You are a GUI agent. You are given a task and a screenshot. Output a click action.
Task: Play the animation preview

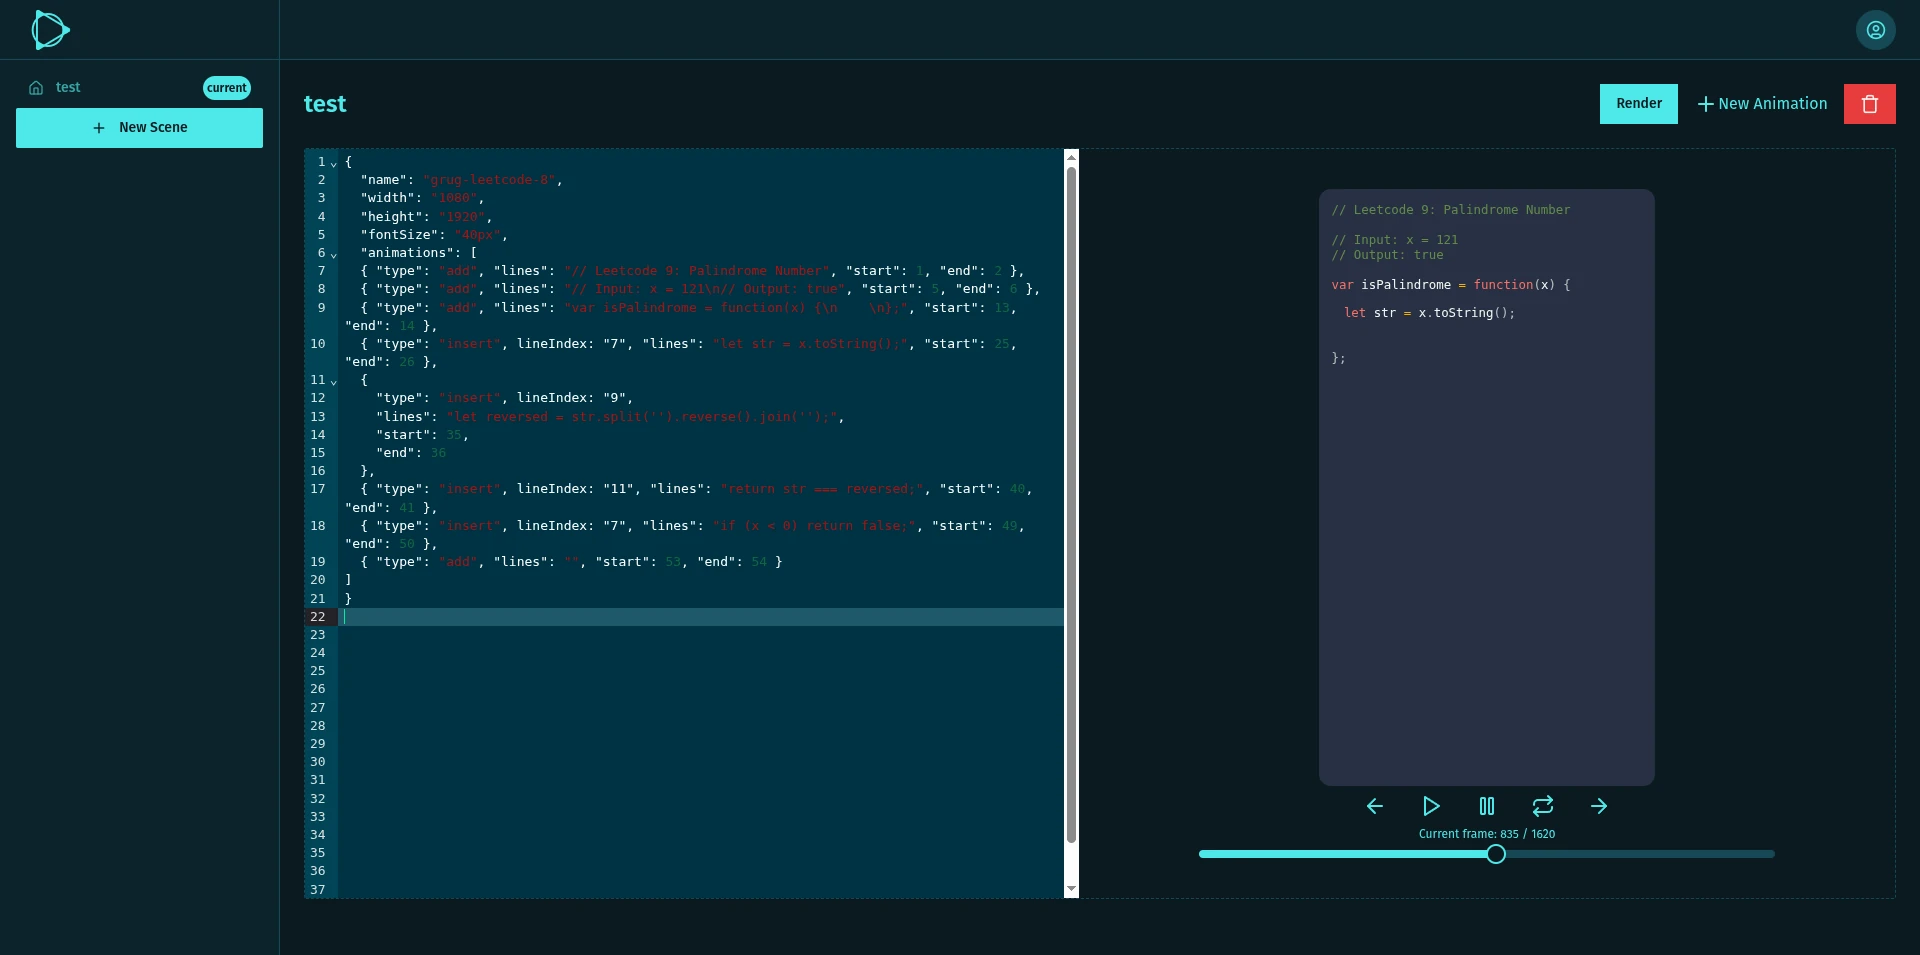click(1431, 806)
